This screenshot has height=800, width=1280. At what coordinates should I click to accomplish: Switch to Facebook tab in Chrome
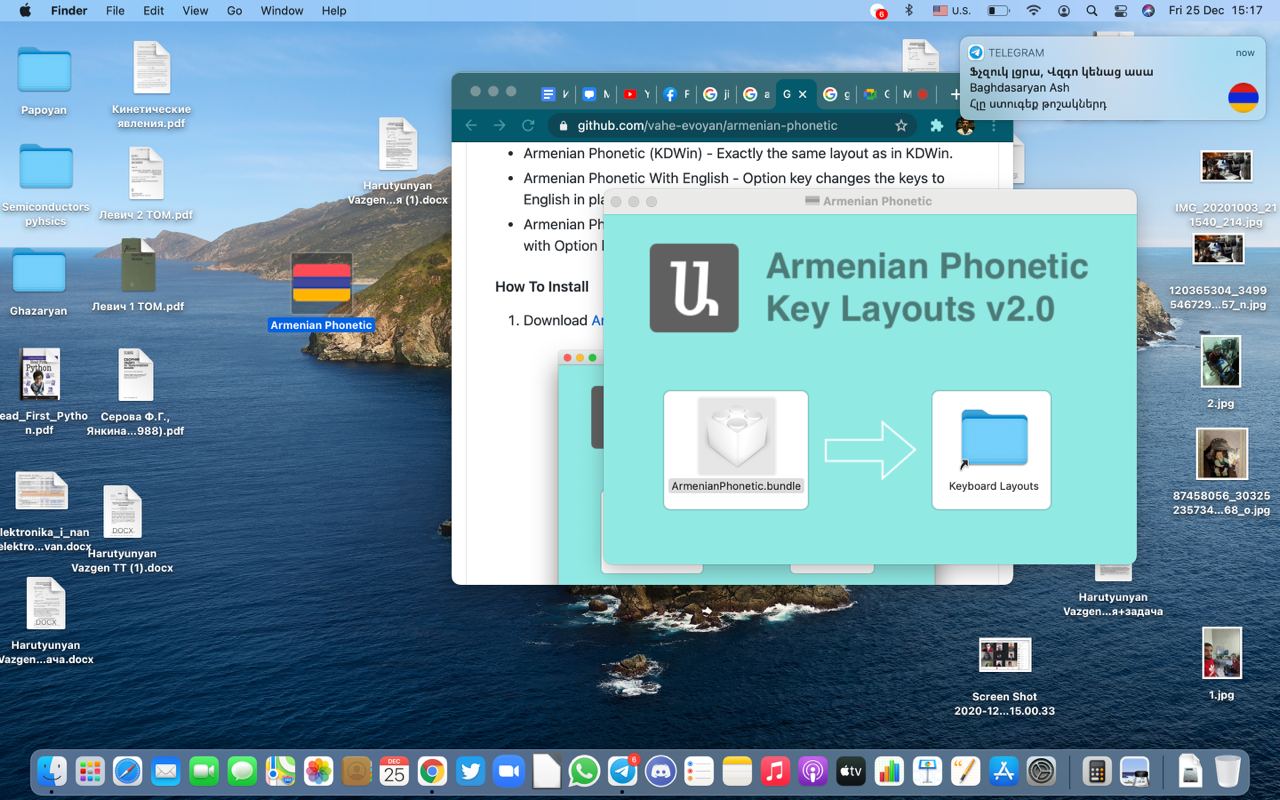[676, 94]
